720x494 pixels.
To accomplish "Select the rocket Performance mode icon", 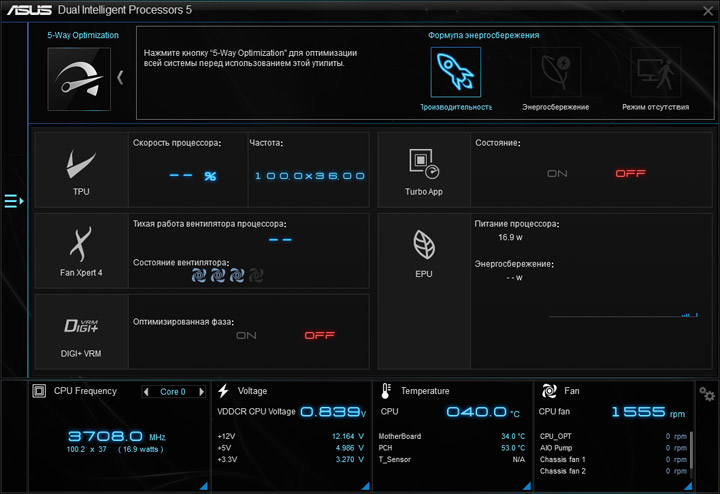I will point(456,72).
